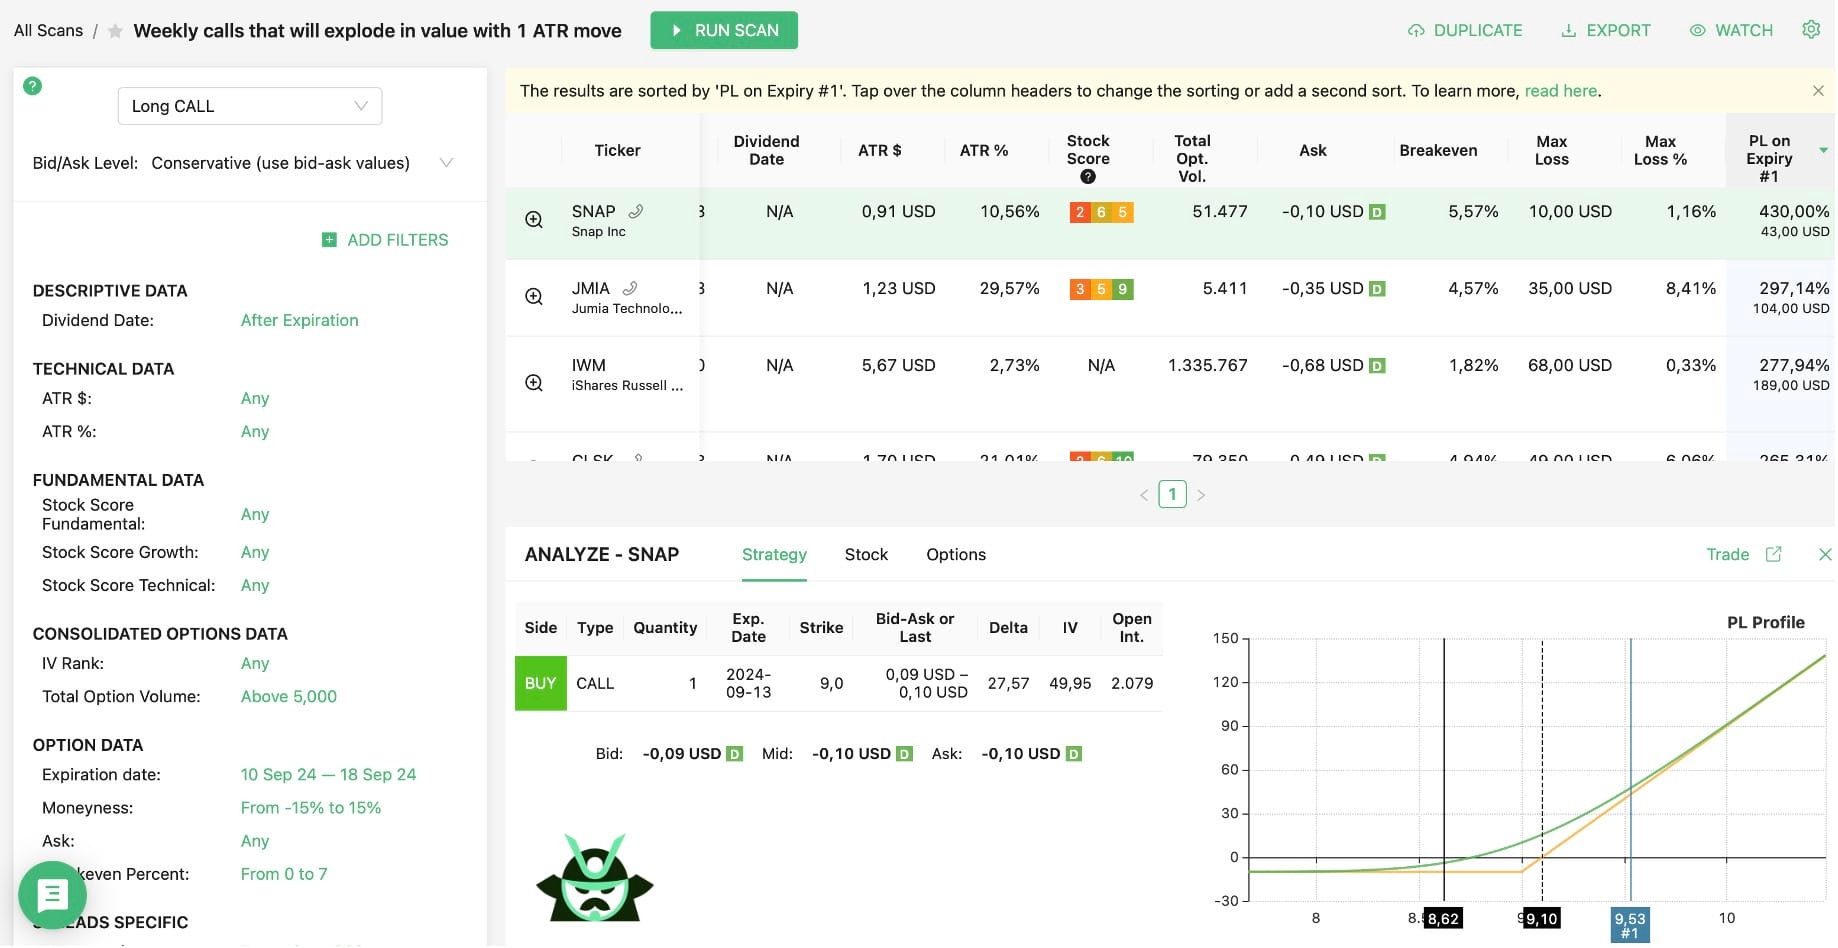The height and width of the screenshot is (948, 1838).
Task: Click the favorite star beside scan title
Action: point(115,31)
